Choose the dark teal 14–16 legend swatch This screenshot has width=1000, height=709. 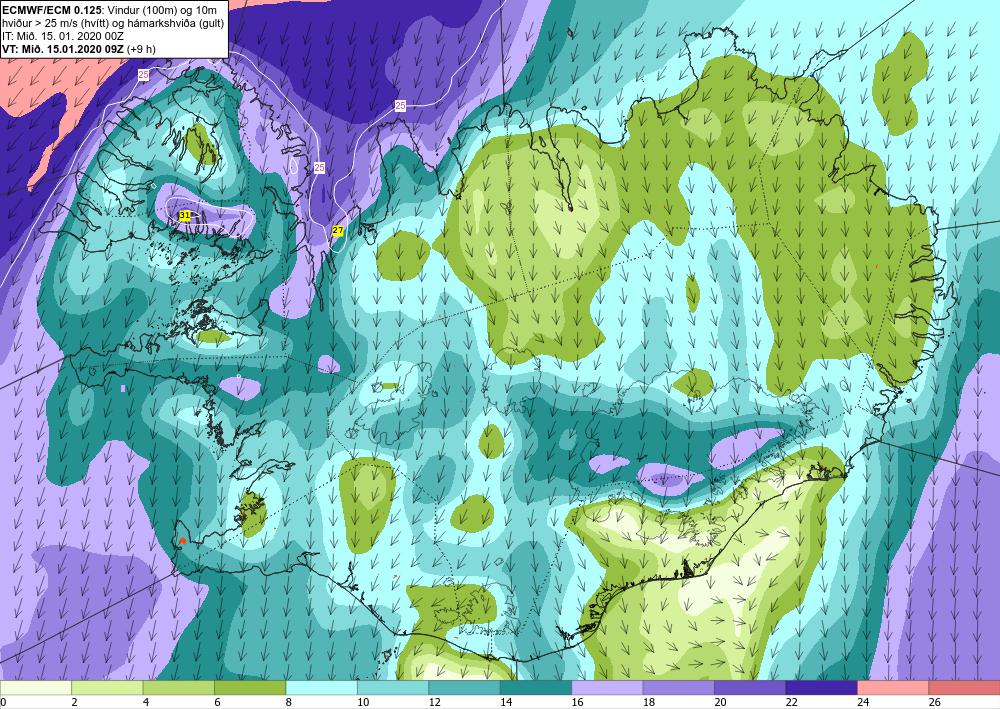point(536,688)
